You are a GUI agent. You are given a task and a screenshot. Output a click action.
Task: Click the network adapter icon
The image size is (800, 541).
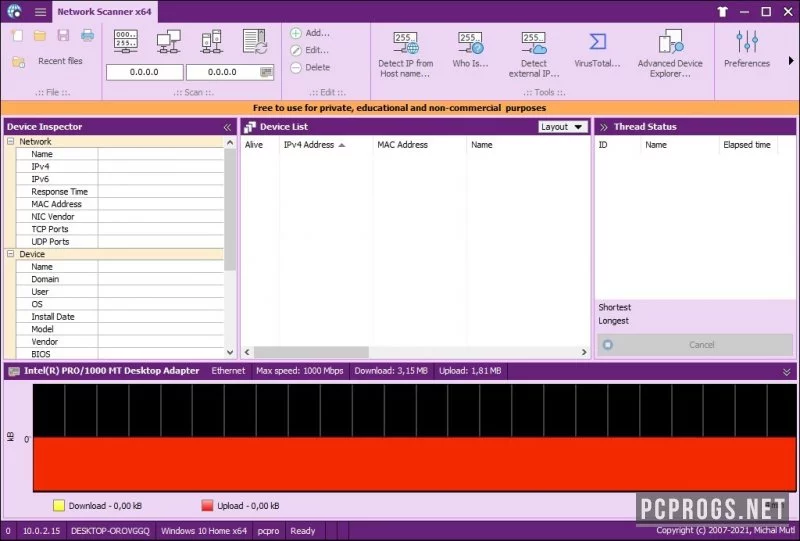pyautogui.click(x=14, y=372)
